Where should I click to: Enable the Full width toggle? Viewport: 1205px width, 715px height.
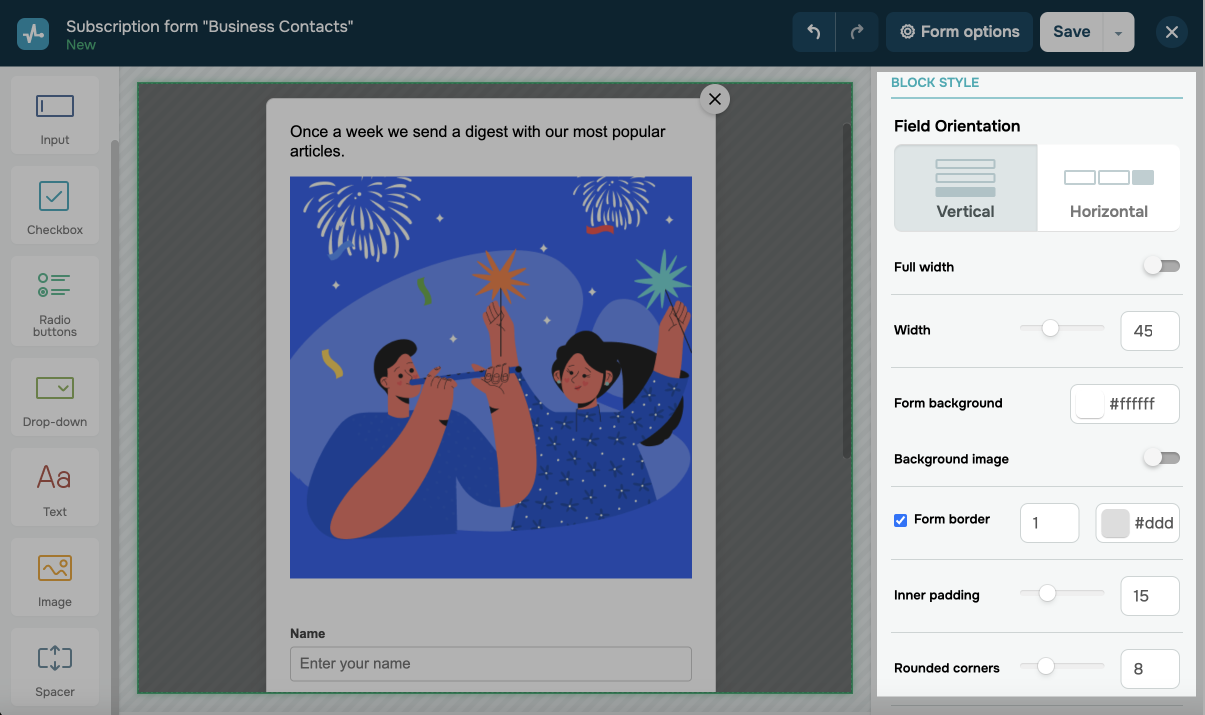[x=1162, y=266]
